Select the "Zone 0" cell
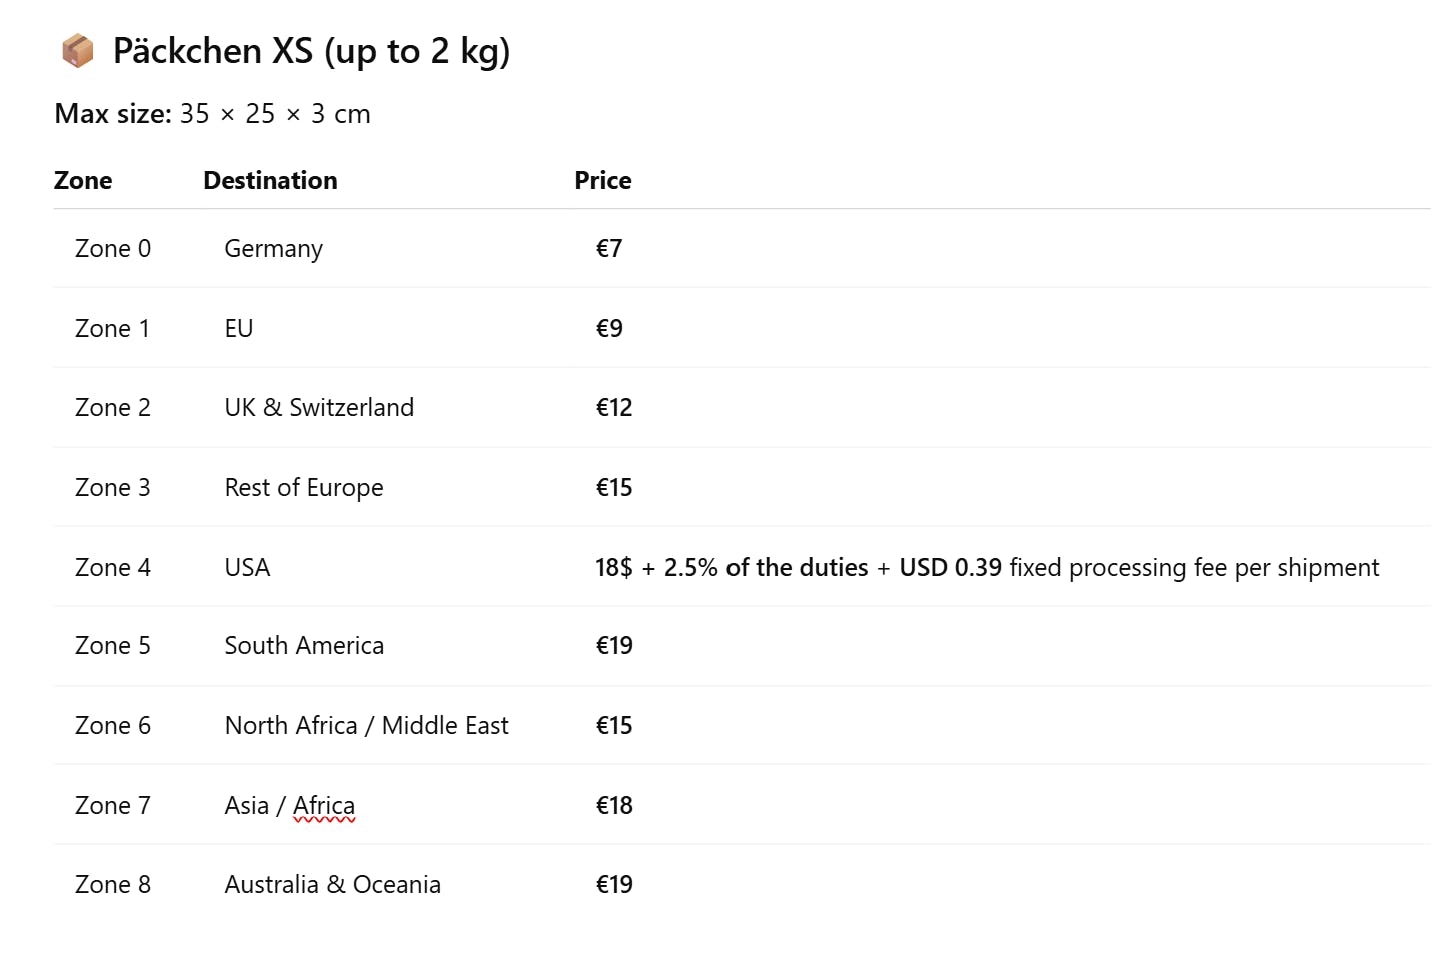Viewport: 1452px width, 956px height. point(113,248)
